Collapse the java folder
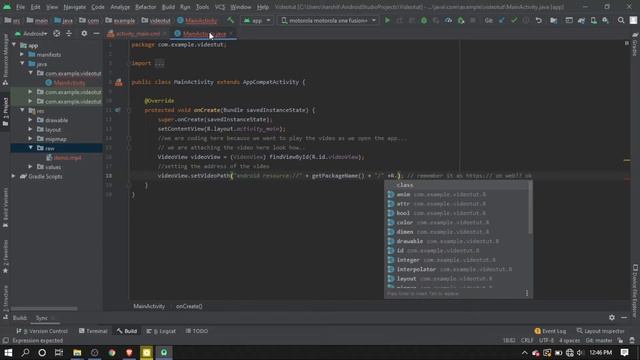 point(22,64)
